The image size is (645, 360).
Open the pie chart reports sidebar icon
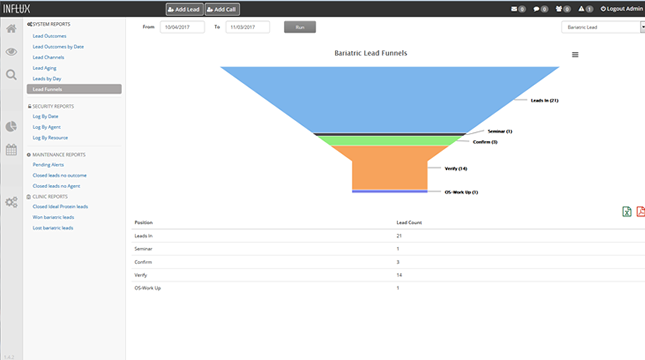12,126
